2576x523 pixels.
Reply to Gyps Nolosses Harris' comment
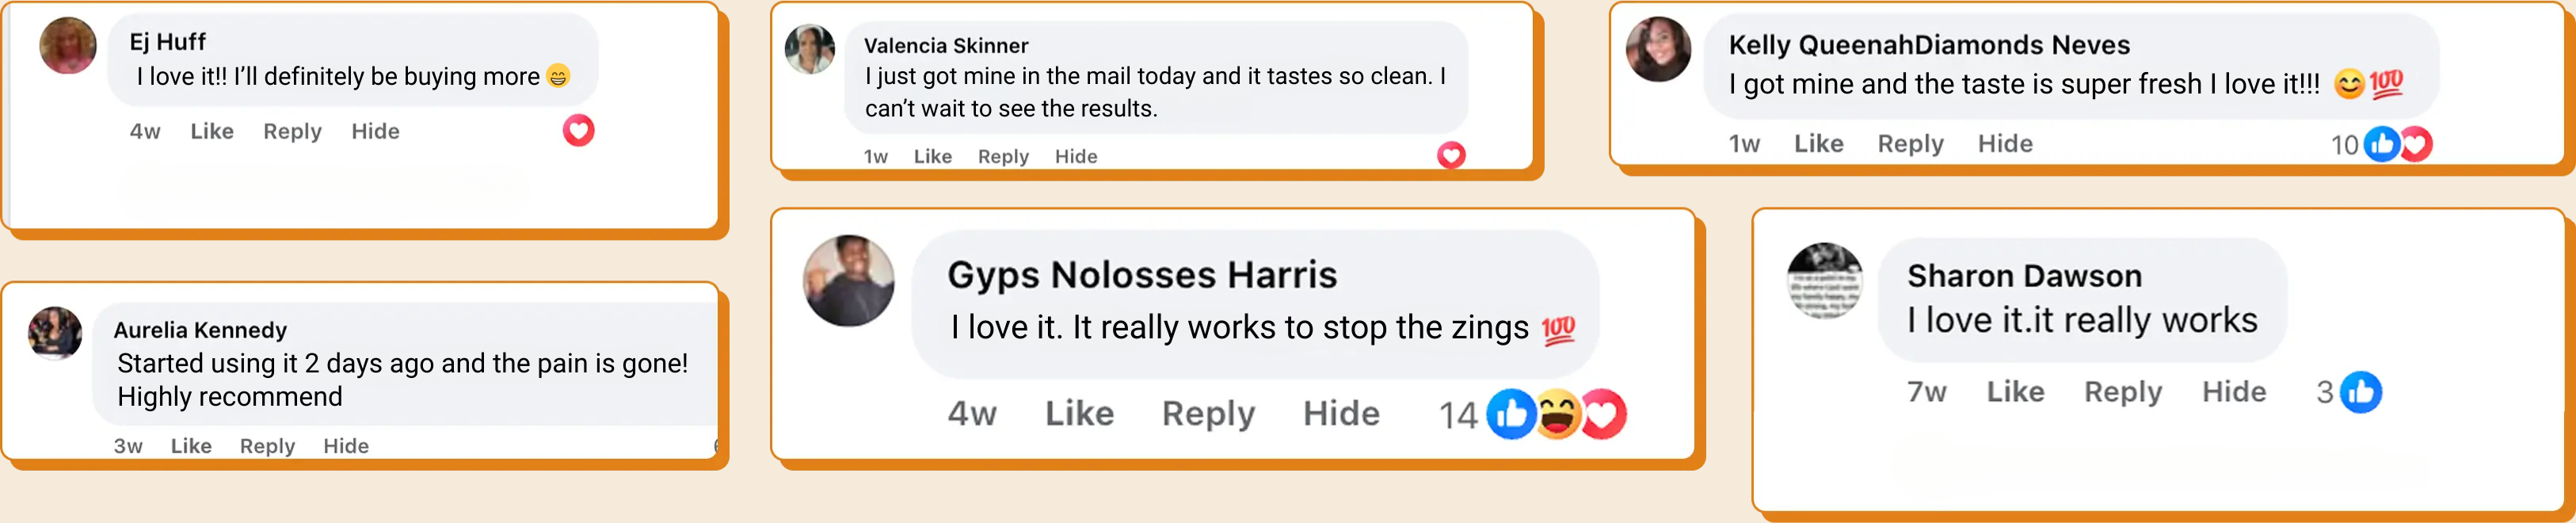(x=1208, y=414)
